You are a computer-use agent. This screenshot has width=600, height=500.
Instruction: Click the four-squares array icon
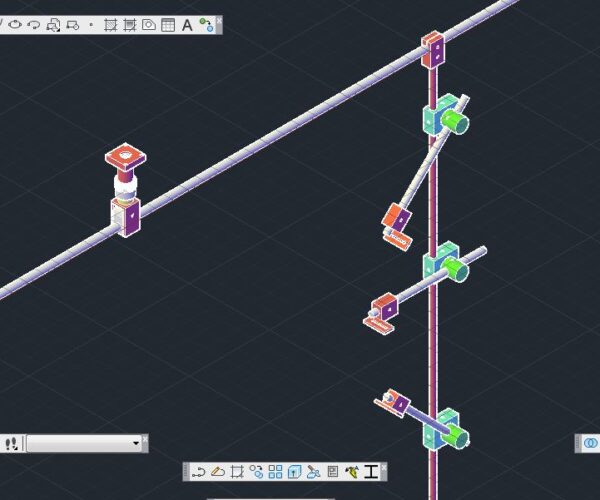pos(276,472)
